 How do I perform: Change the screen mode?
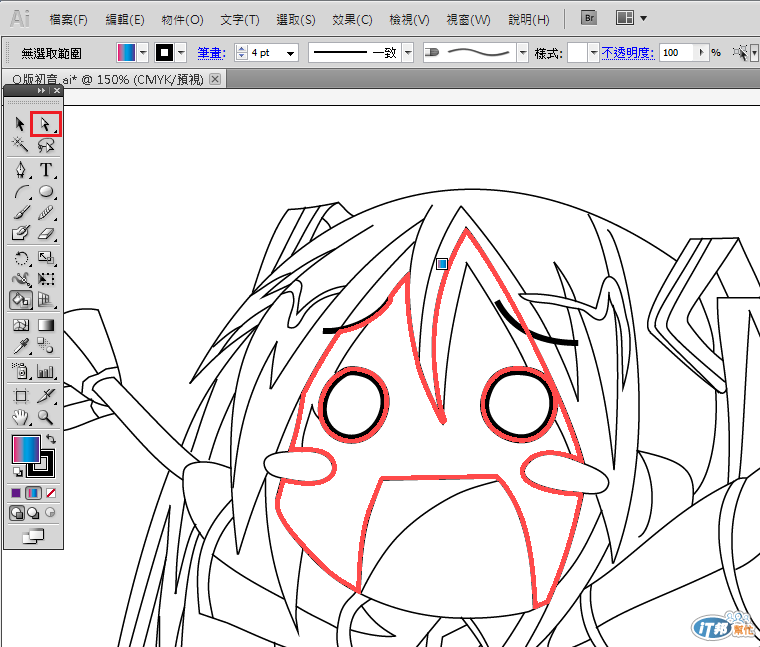pyautogui.click(x=33, y=537)
